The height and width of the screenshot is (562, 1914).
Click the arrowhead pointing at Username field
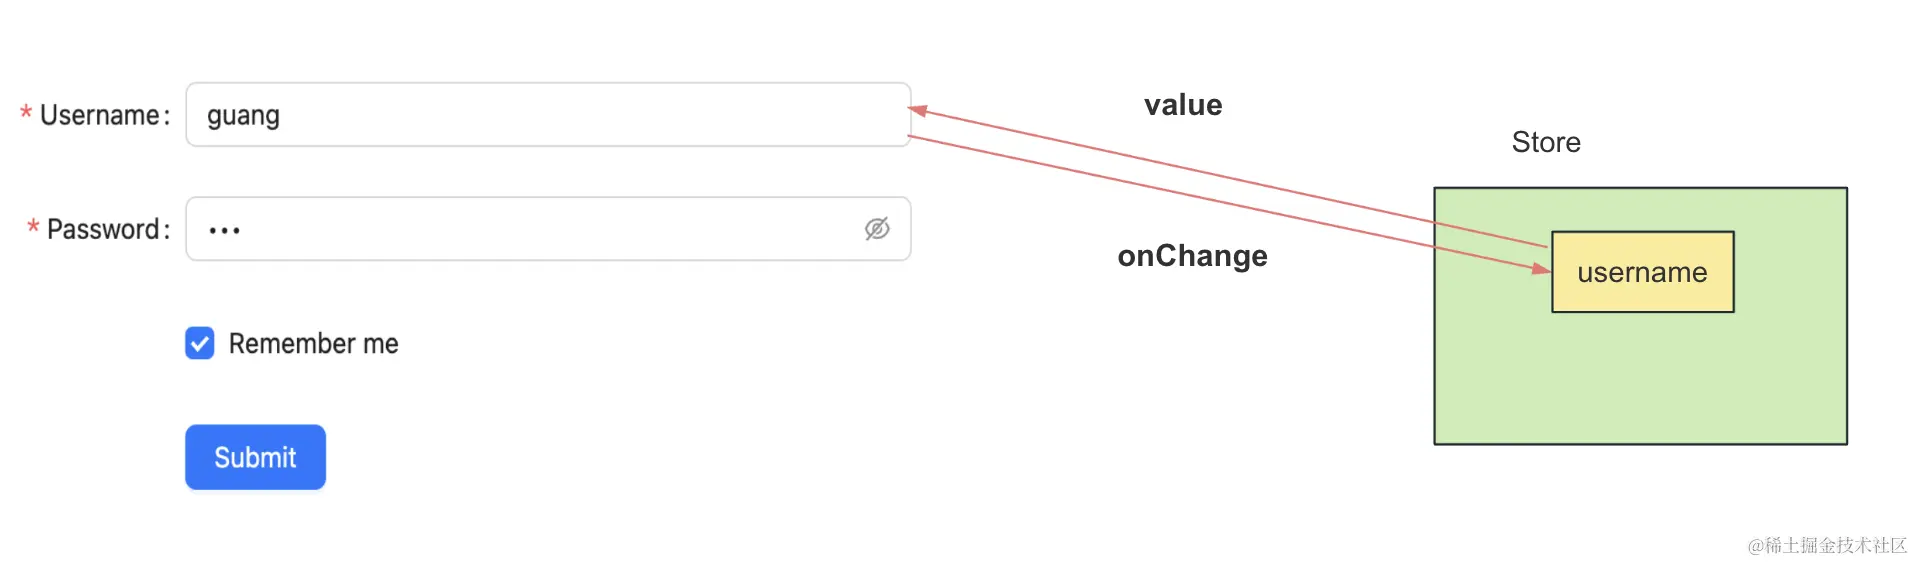[x=919, y=110]
